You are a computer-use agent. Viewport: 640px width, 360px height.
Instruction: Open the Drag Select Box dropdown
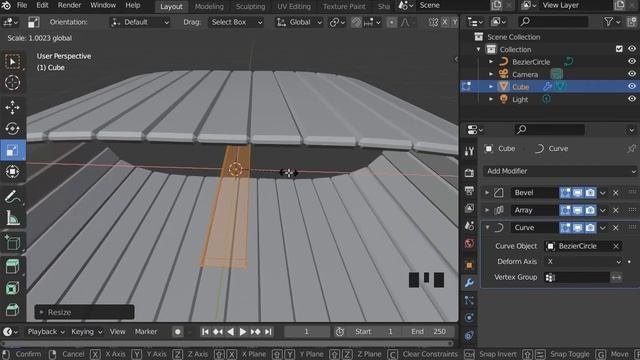tap(236, 22)
